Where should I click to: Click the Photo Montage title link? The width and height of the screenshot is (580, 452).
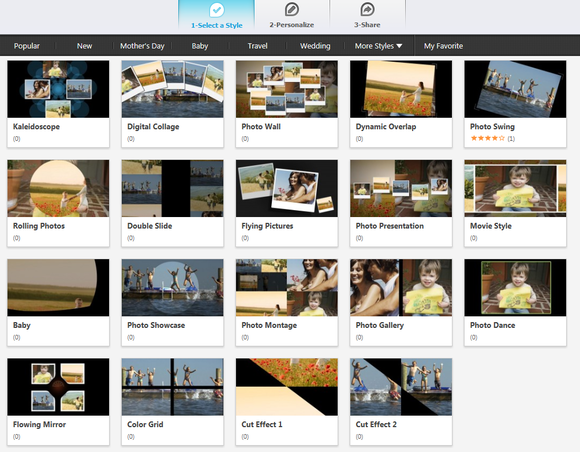269,325
